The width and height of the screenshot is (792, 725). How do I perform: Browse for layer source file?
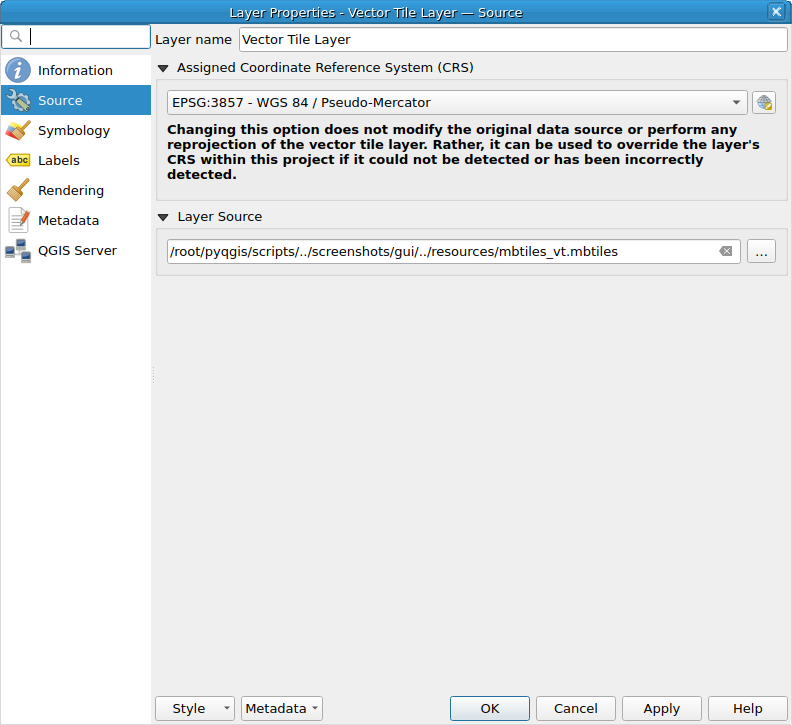pos(761,252)
